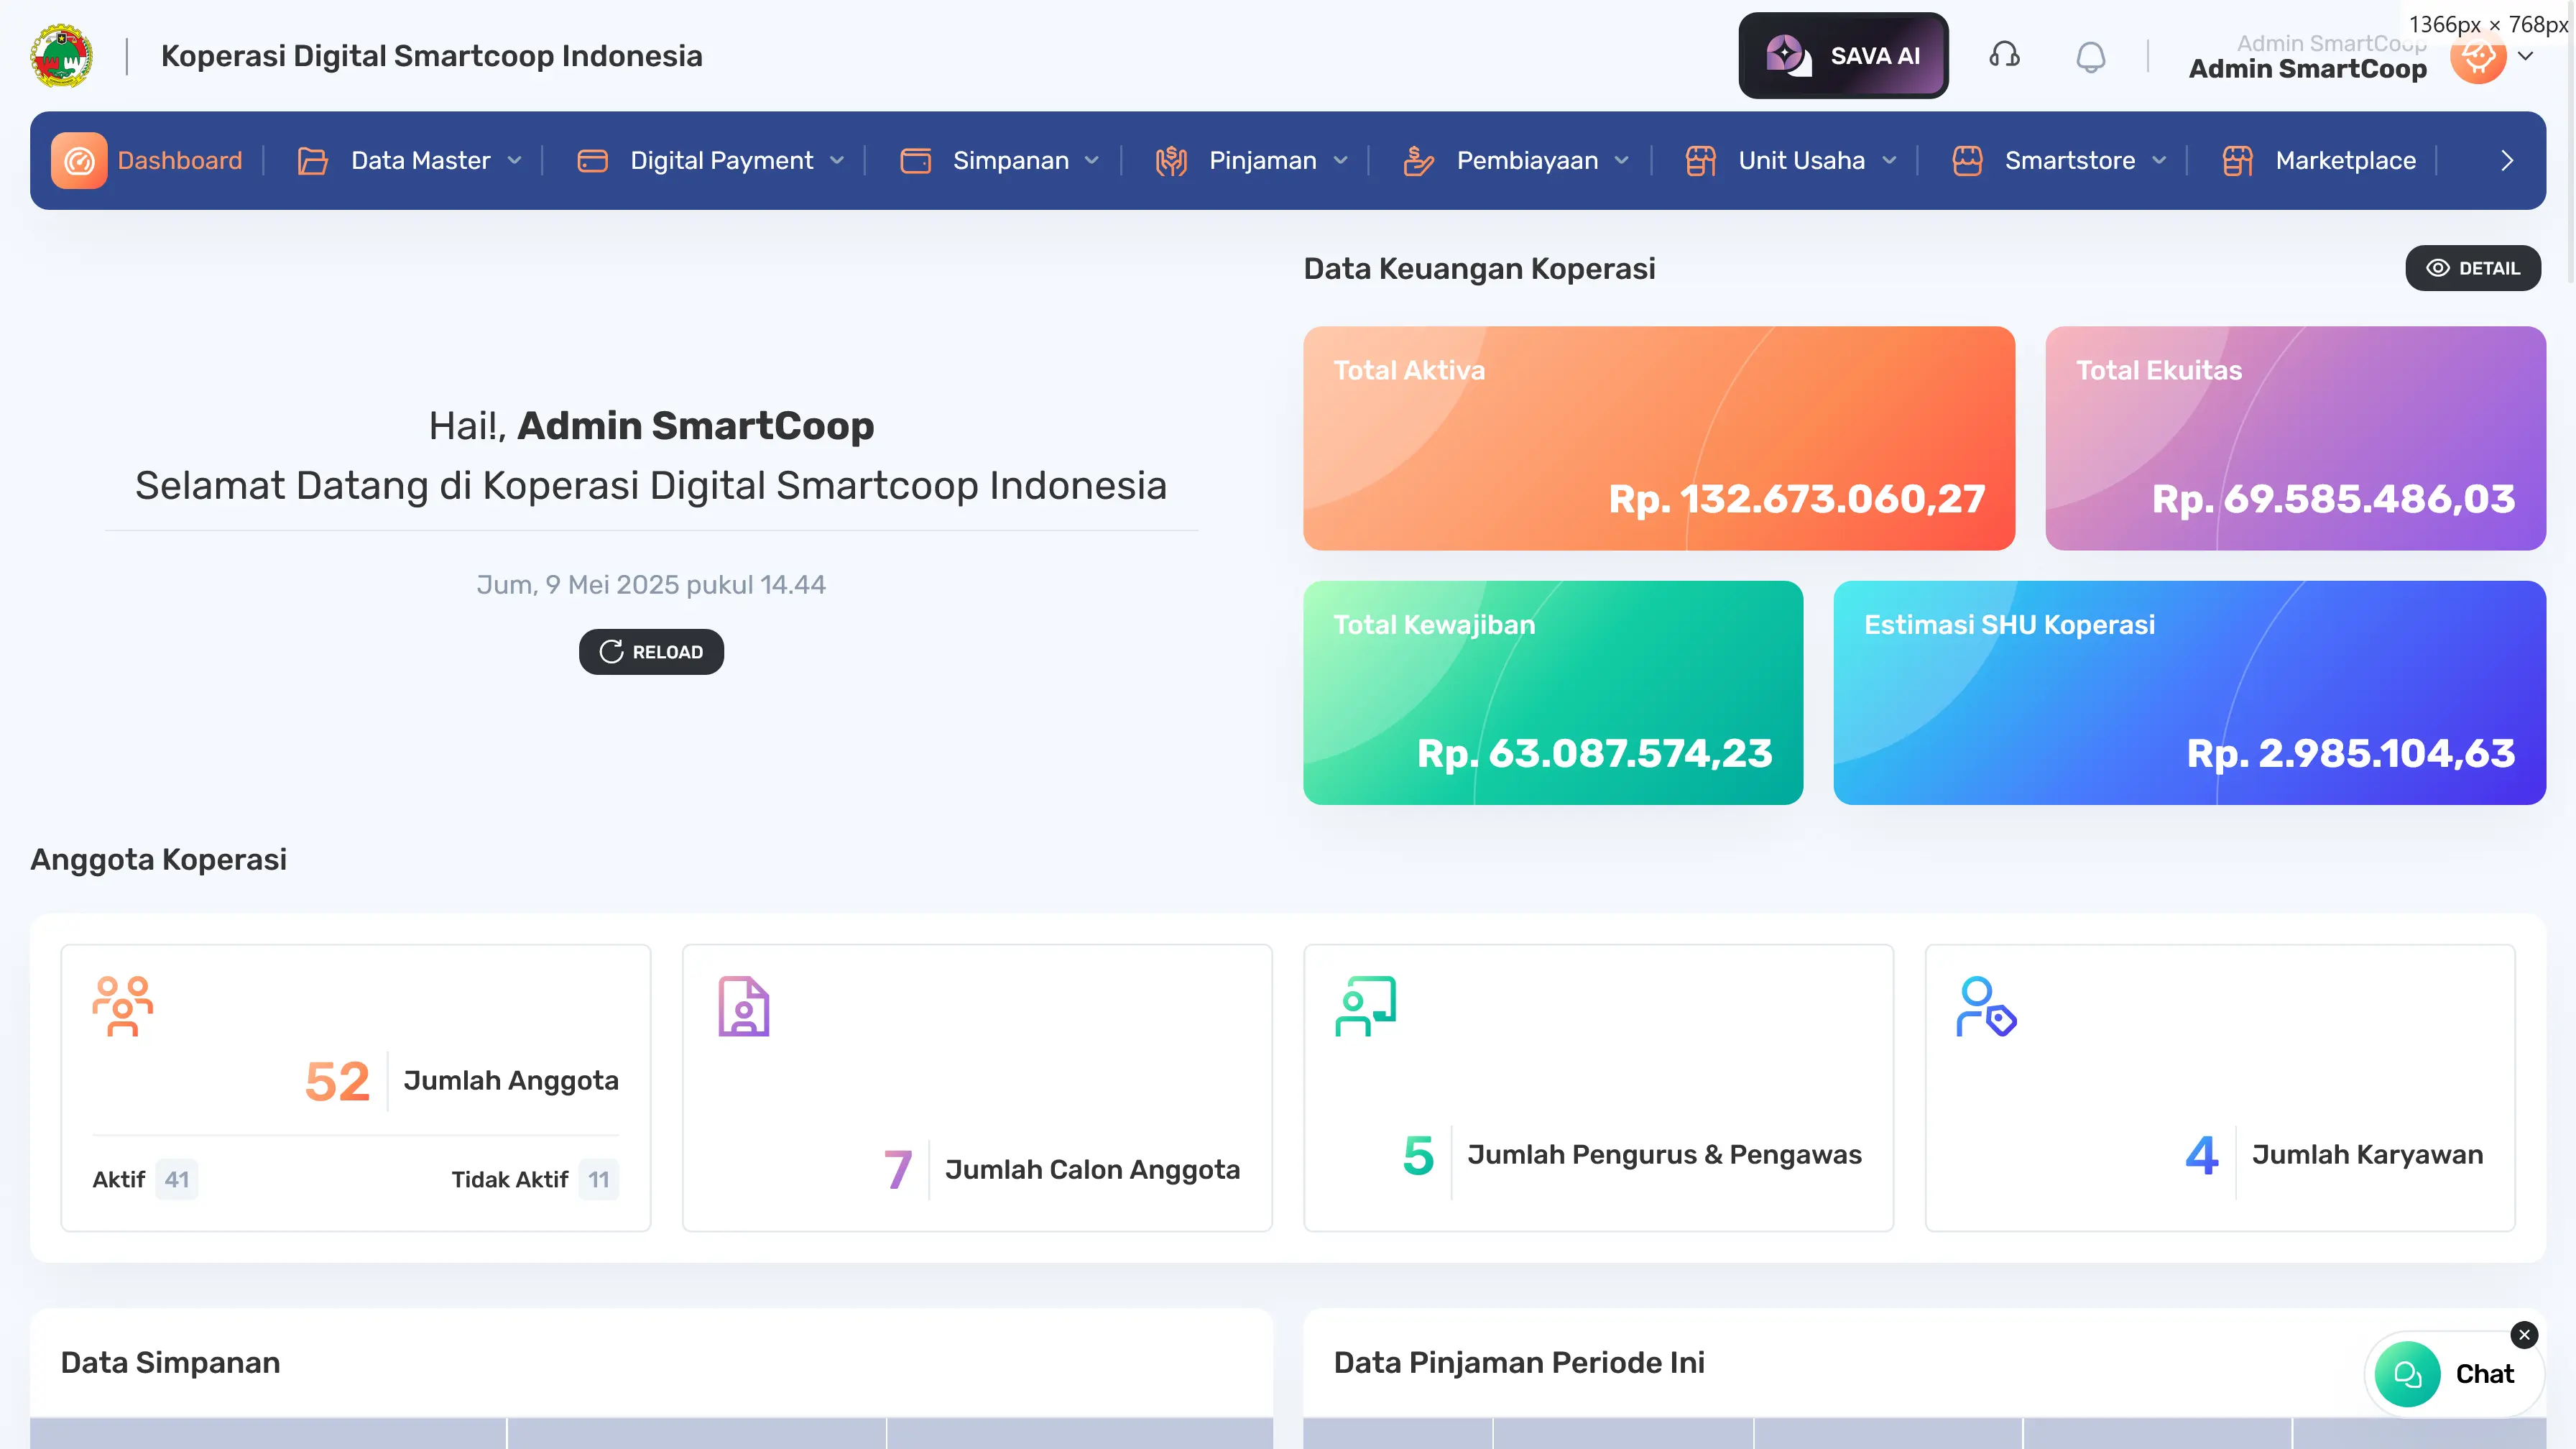The image size is (2576, 1449).
Task: Click the Admin SmartCoop avatar
Action: click(2477, 57)
